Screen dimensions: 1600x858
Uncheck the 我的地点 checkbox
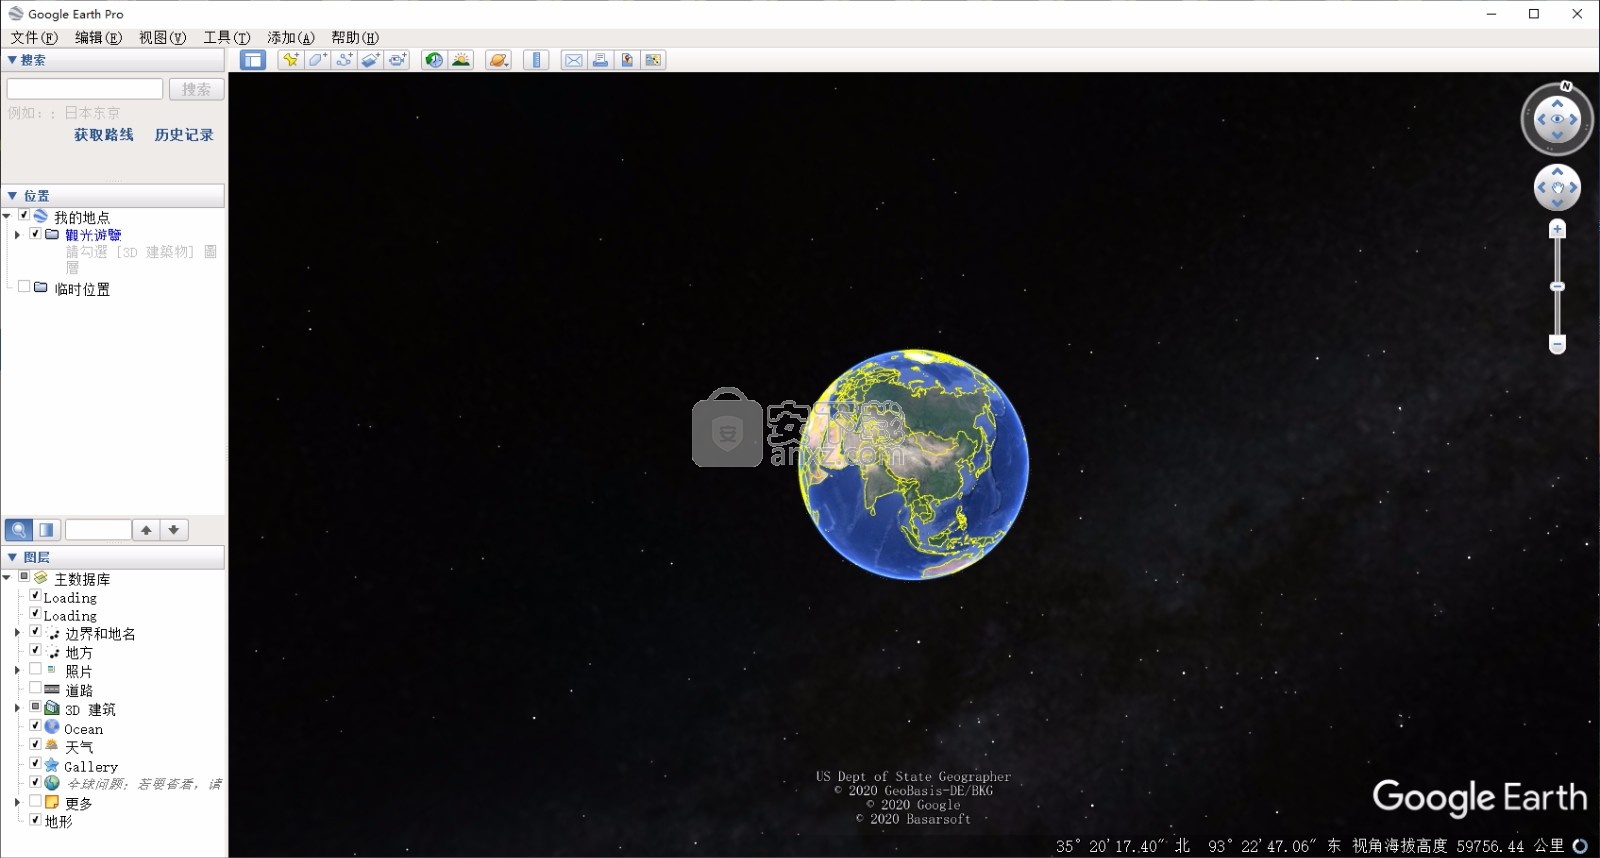24,215
